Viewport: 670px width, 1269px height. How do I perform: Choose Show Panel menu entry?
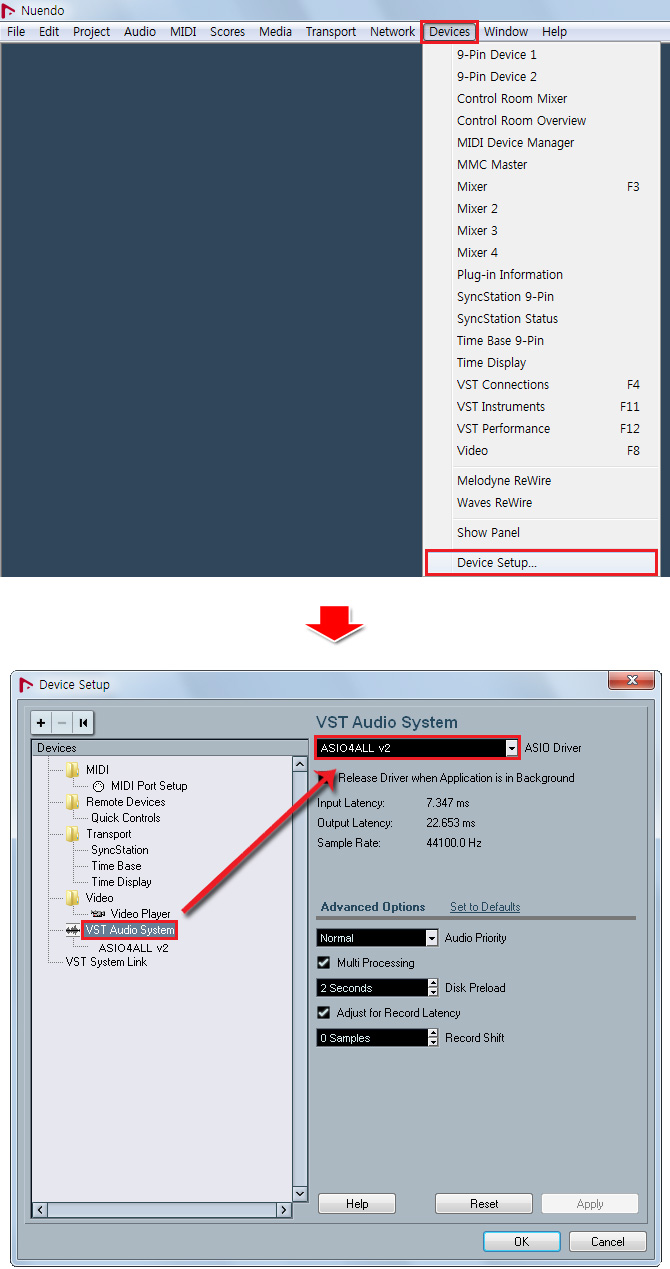click(x=541, y=533)
